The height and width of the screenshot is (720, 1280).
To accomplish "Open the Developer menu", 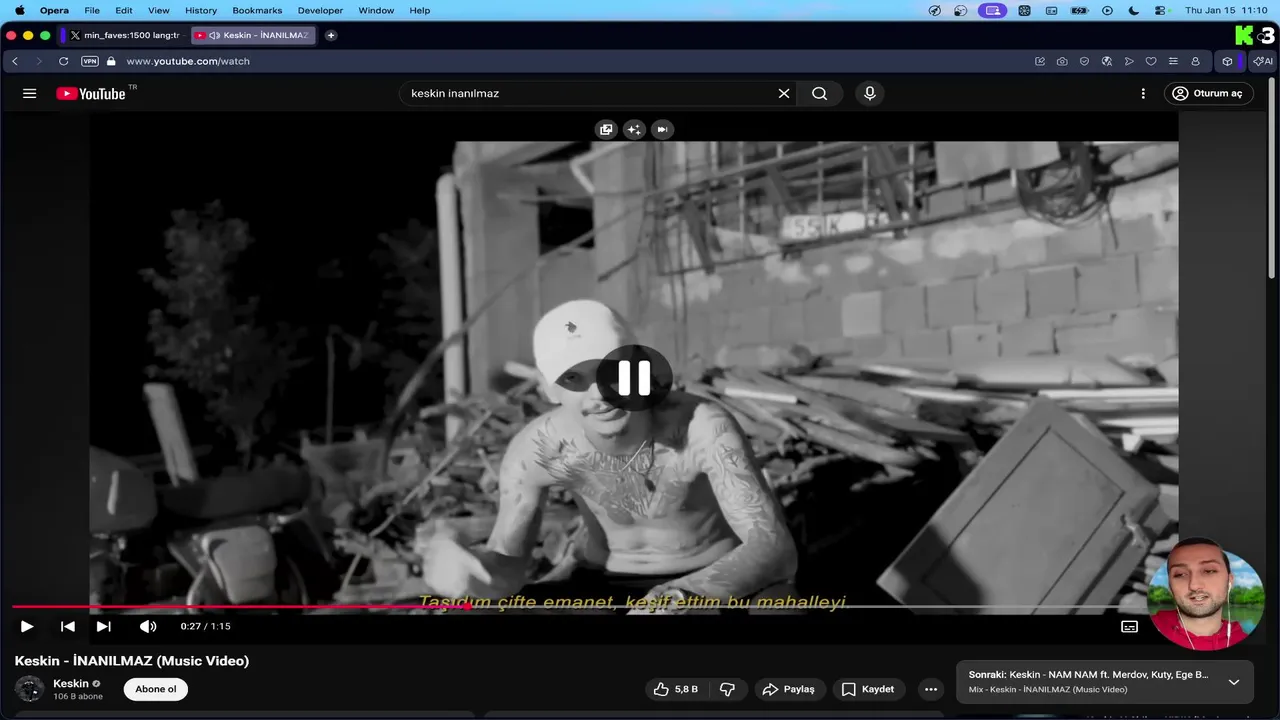I will pyautogui.click(x=320, y=10).
